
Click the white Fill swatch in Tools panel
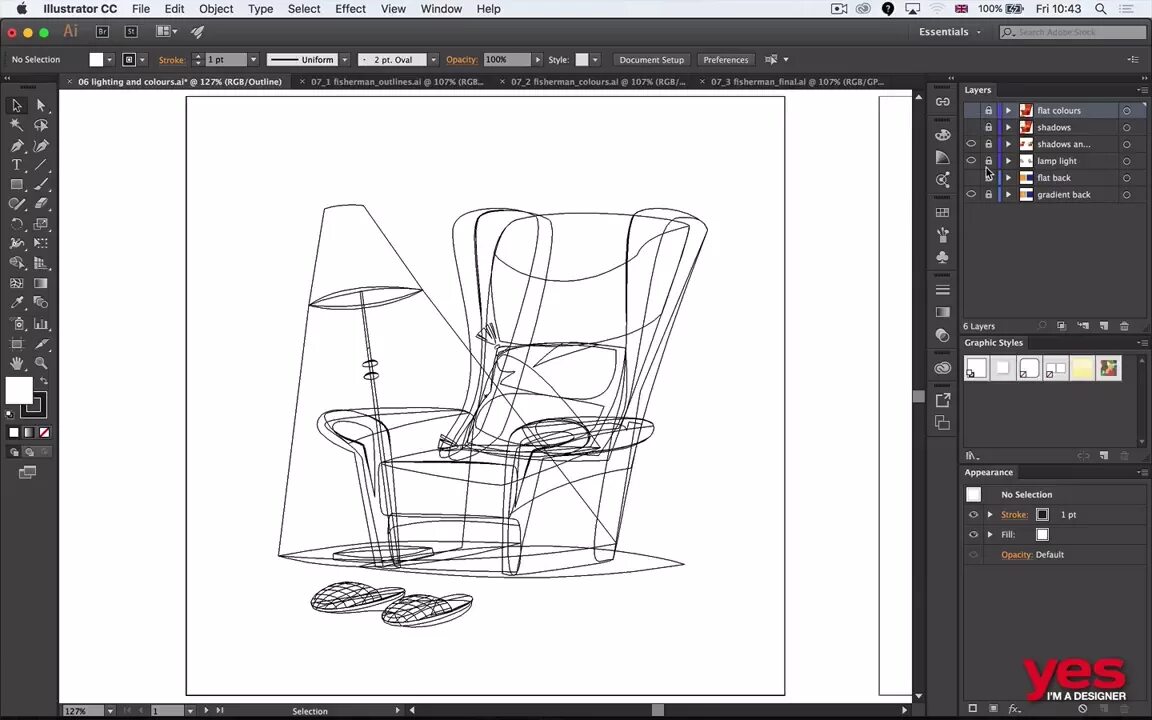pyautogui.click(x=19, y=390)
